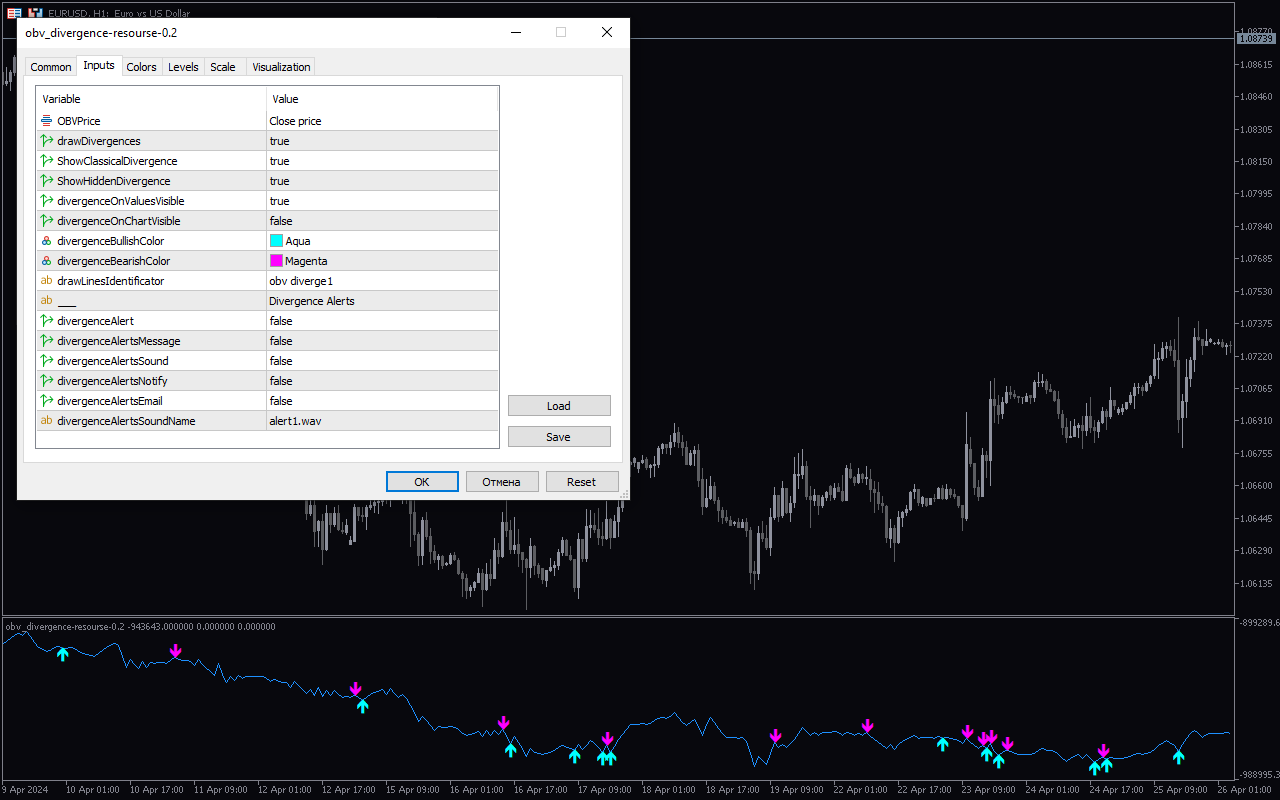Switch to the Common tab
Screen dimensions: 1280x800
click(51, 67)
